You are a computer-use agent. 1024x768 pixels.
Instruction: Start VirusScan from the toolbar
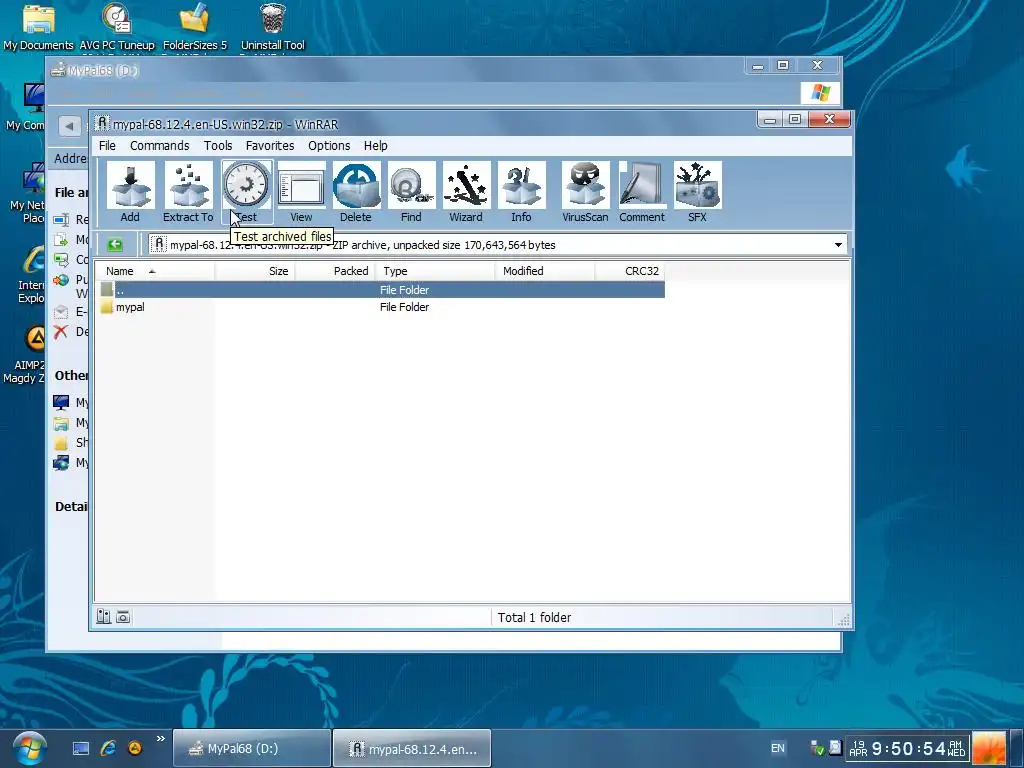point(585,192)
